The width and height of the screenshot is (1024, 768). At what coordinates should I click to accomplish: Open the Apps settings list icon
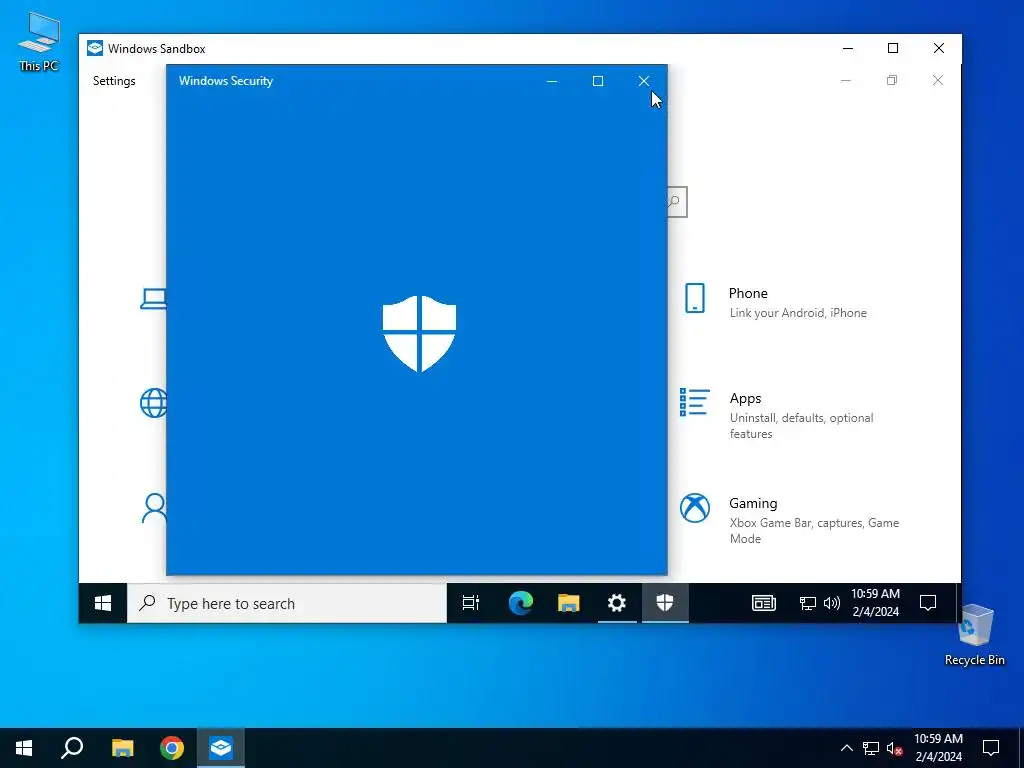point(694,402)
